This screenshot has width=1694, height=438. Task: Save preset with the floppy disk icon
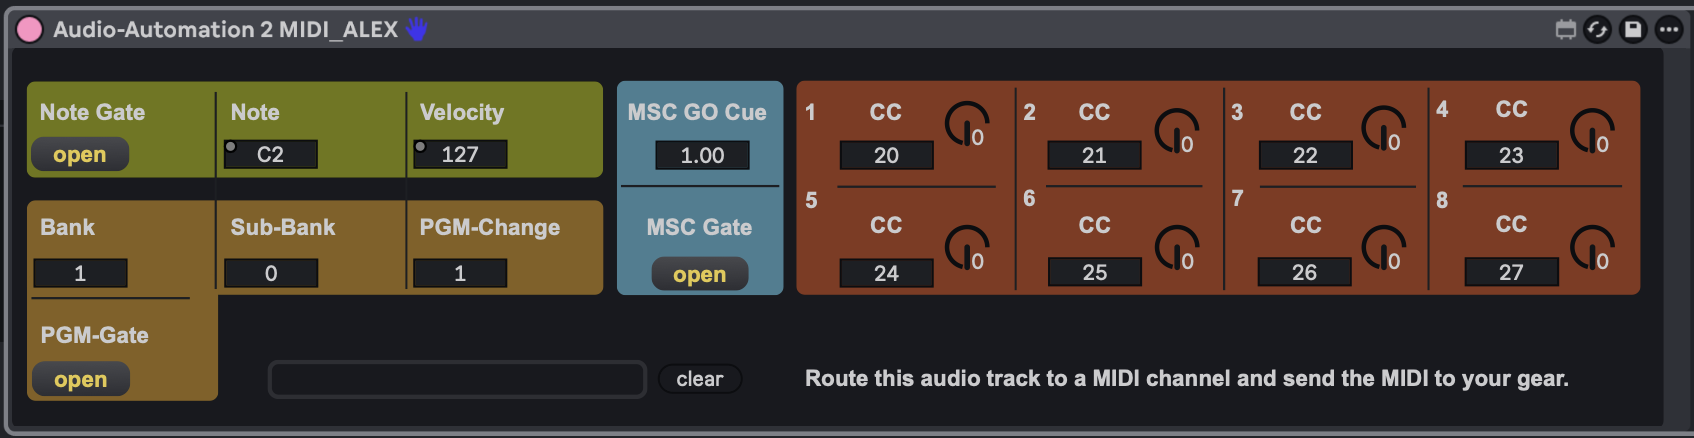1633,30
